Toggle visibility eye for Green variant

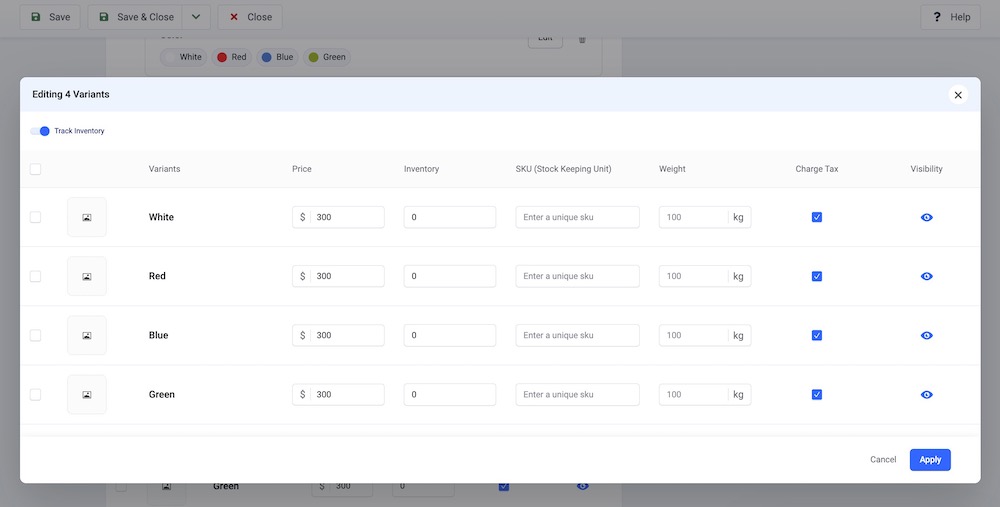coord(926,394)
